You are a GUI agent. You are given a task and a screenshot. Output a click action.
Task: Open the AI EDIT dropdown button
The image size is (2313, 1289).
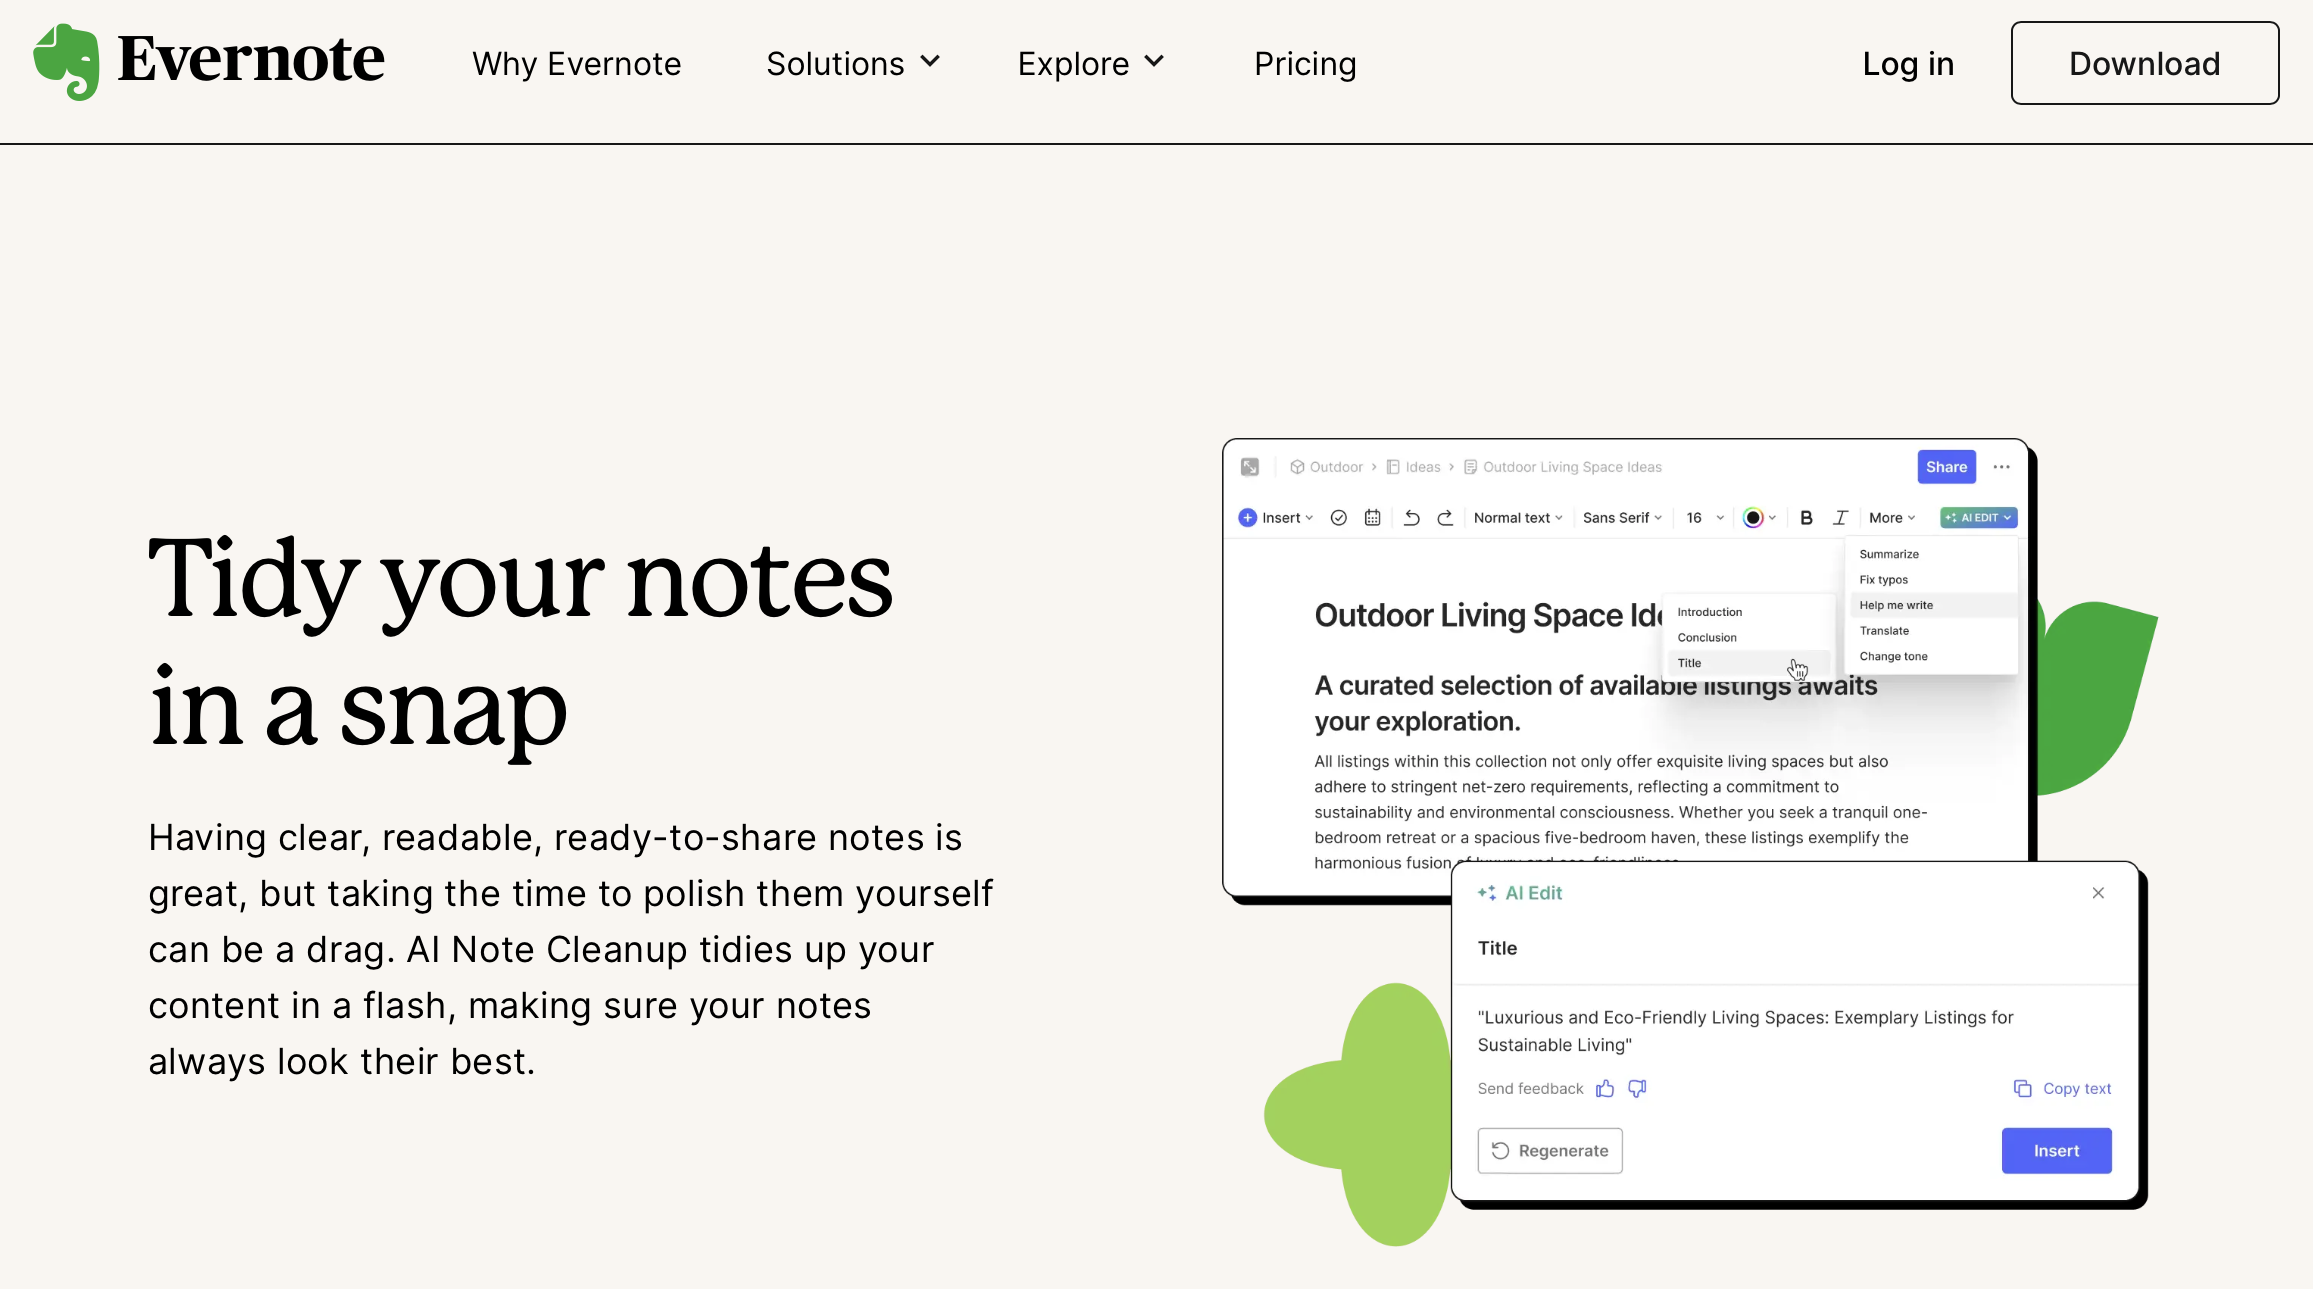pyautogui.click(x=1979, y=518)
